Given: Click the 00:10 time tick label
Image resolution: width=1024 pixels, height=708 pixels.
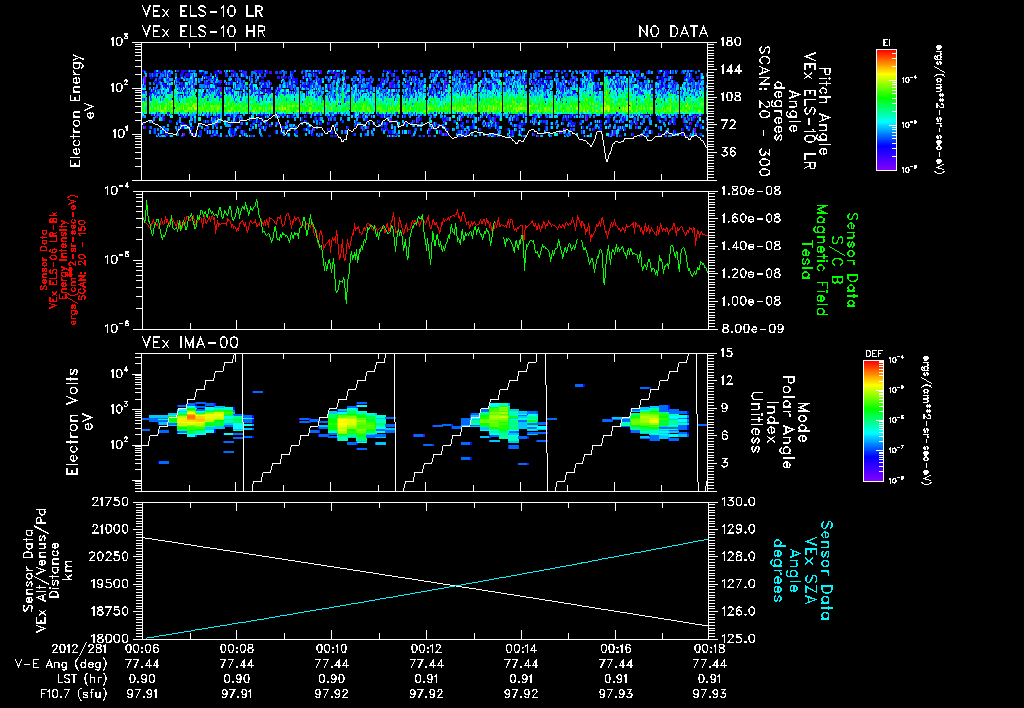Looking at the screenshot, I should pos(332,650).
